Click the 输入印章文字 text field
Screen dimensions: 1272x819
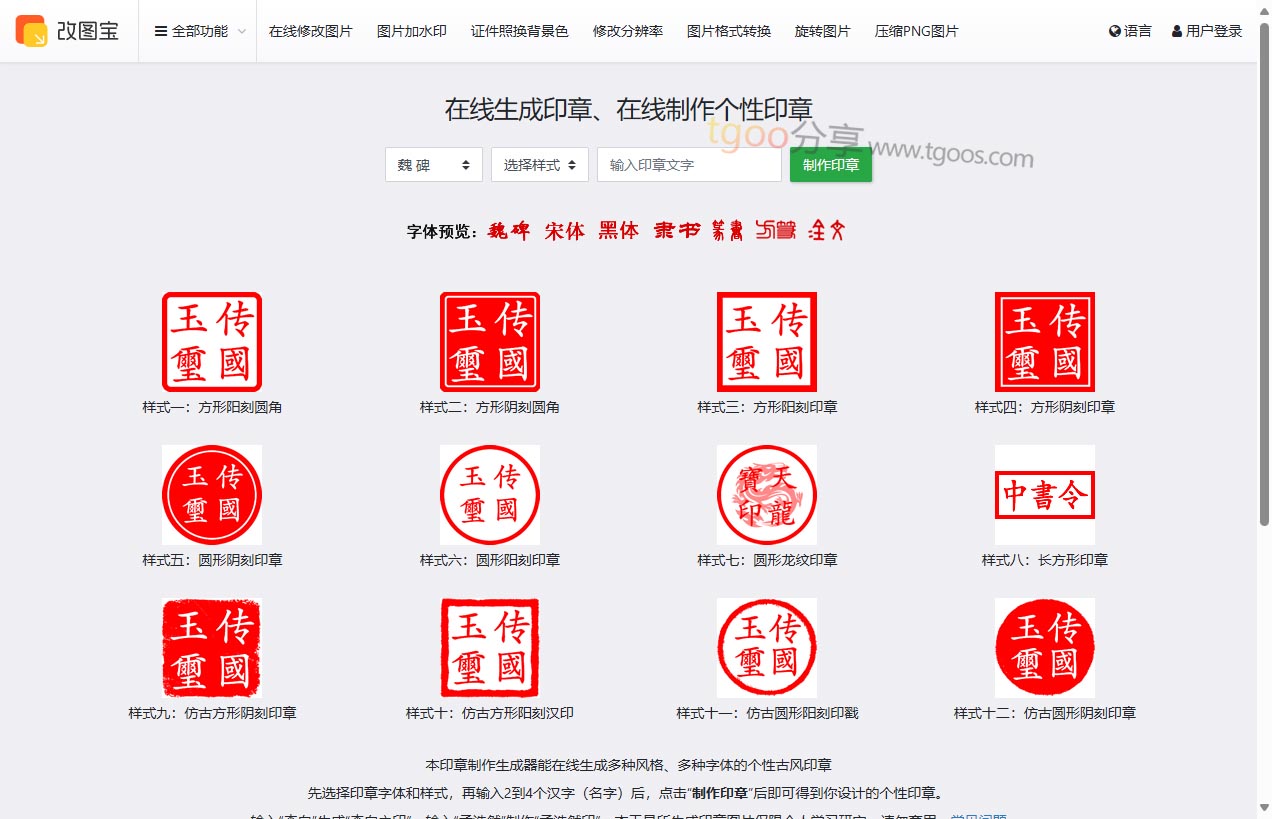(x=688, y=165)
